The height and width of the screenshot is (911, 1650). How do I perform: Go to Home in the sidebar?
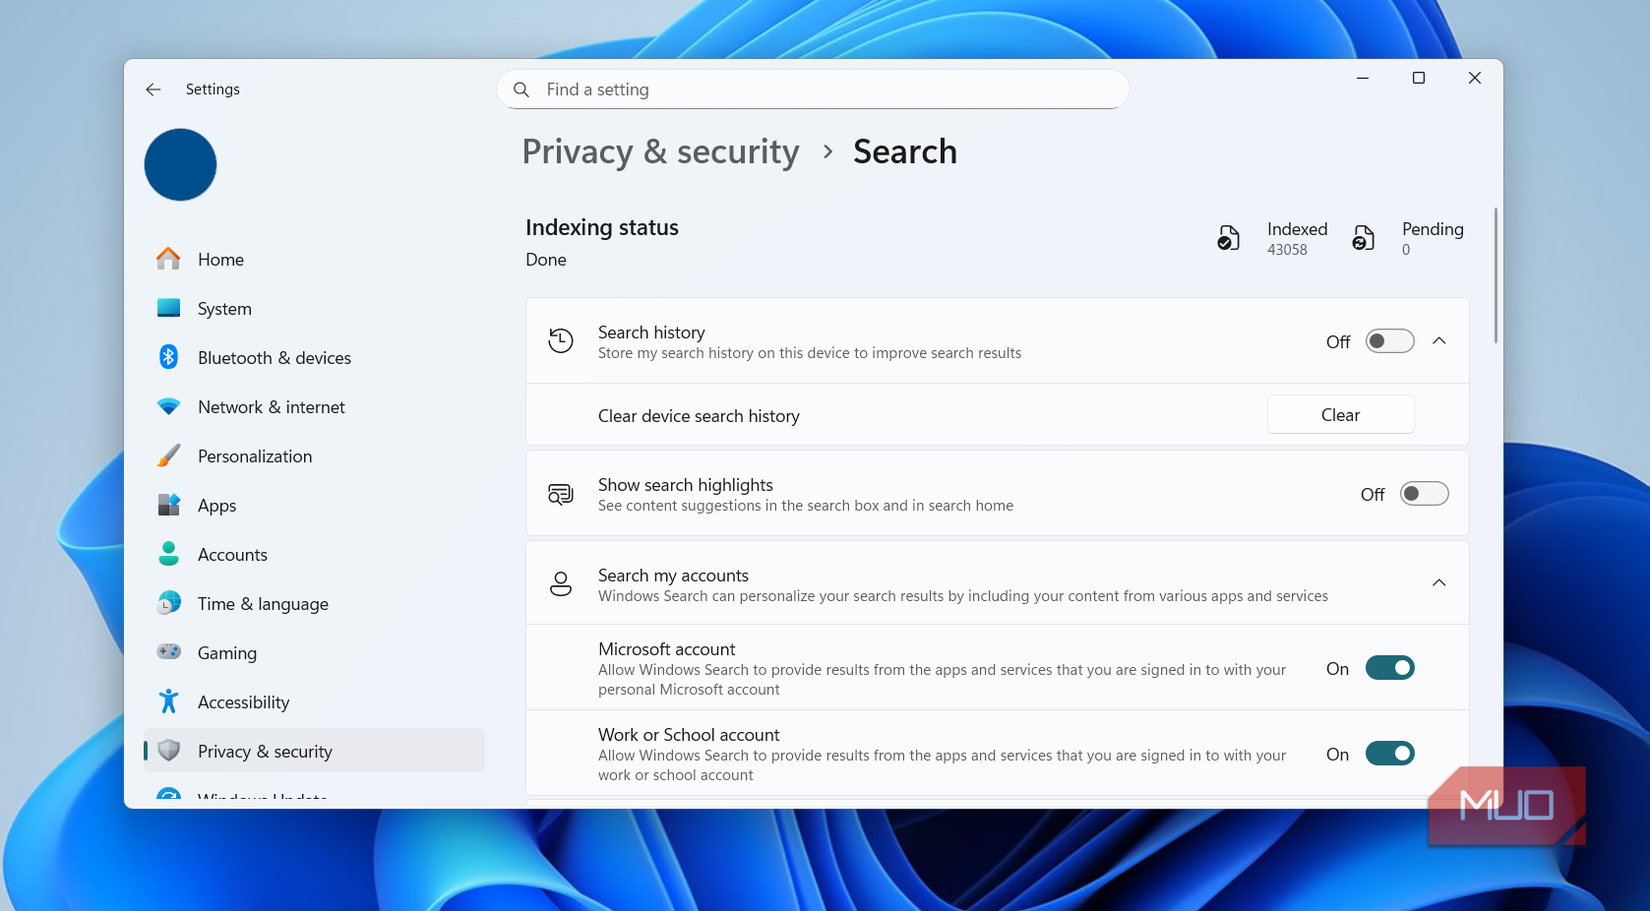pyautogui.click(x=220, y=259)
